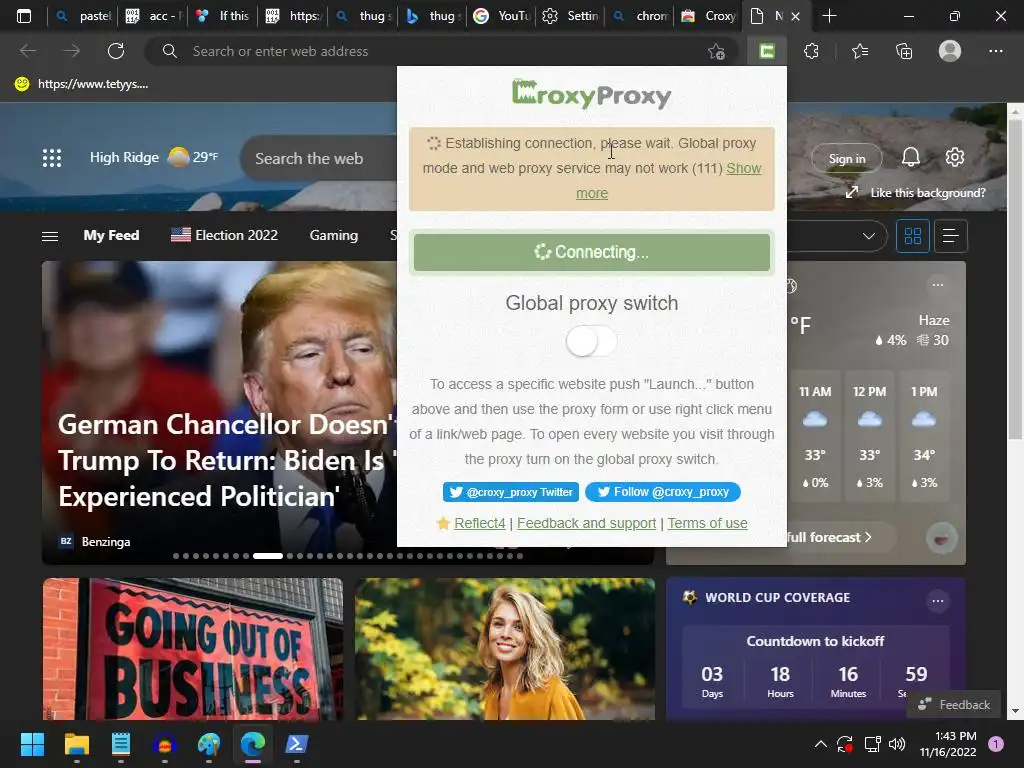
Task: Go back to previous page
Action: point(28,51)
